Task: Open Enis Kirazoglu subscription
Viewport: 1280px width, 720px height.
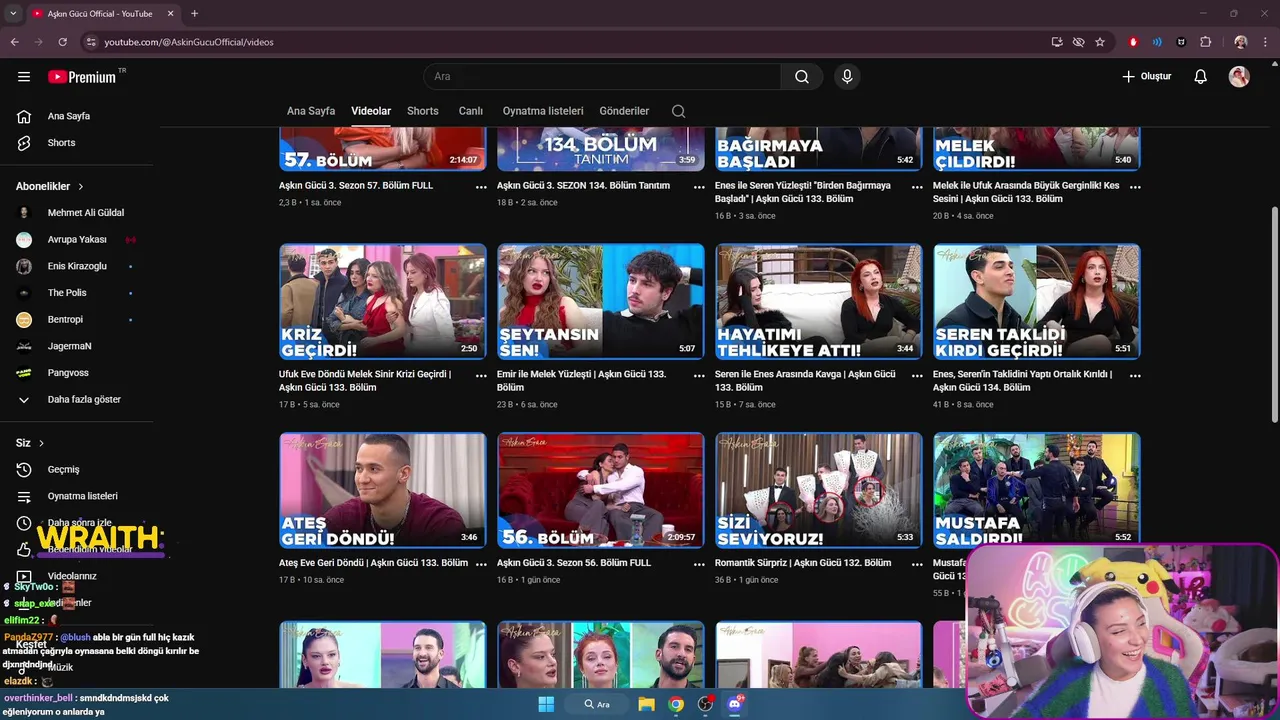Action: tap(76, 266)
